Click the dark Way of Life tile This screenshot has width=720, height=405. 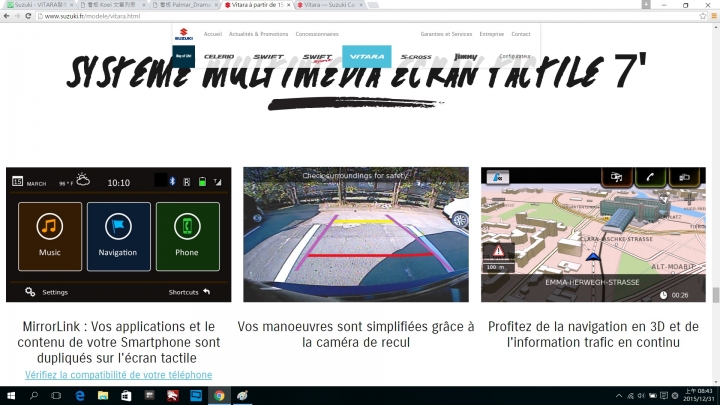coord(184,56)
